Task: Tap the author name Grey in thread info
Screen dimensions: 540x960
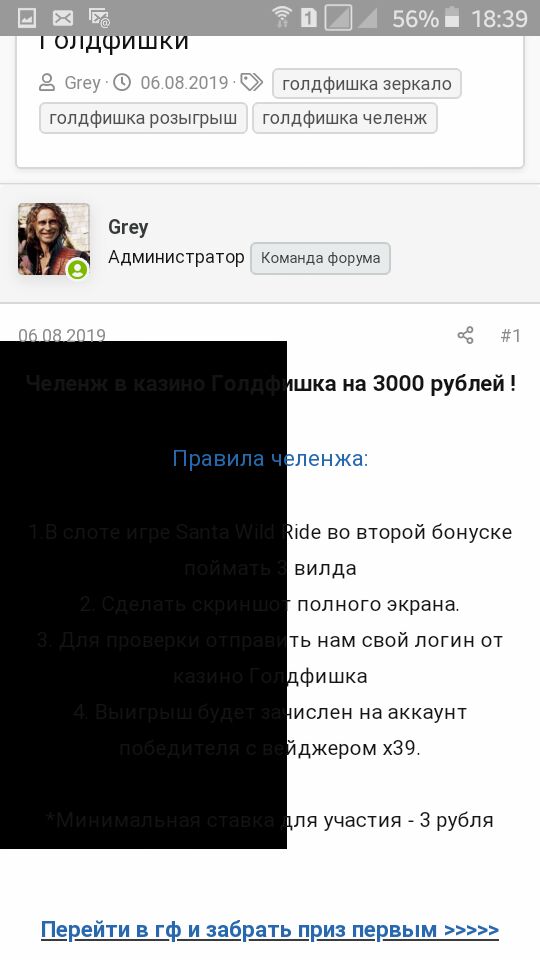Action: [82, 83]
